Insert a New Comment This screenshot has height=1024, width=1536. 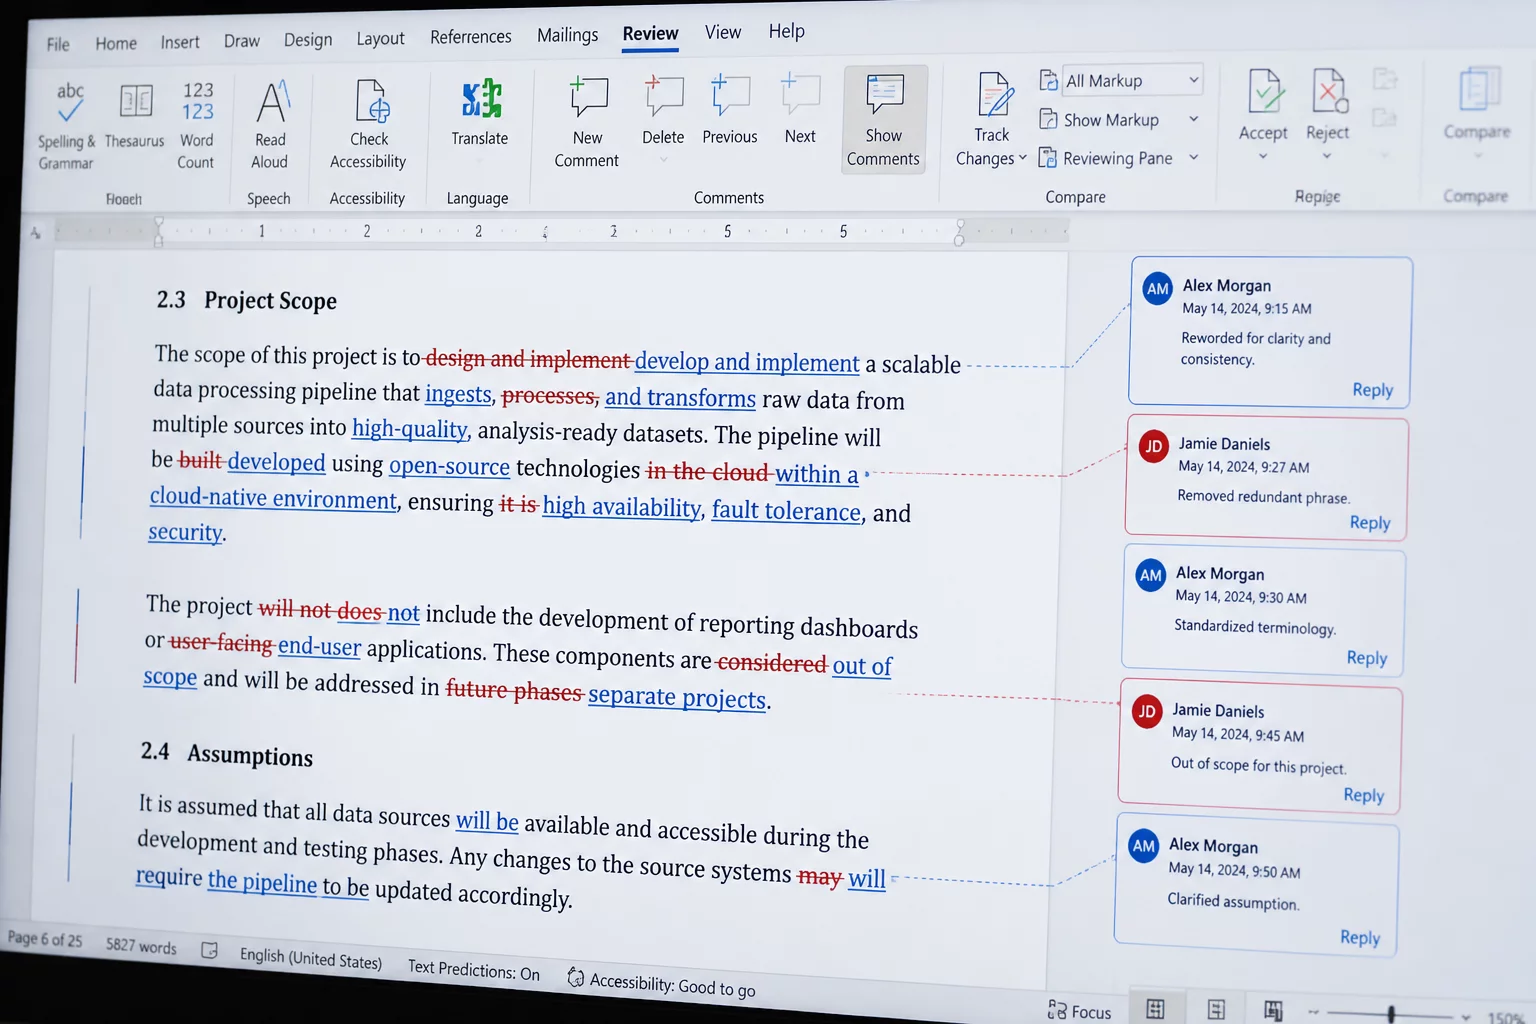tap(587, 121)
